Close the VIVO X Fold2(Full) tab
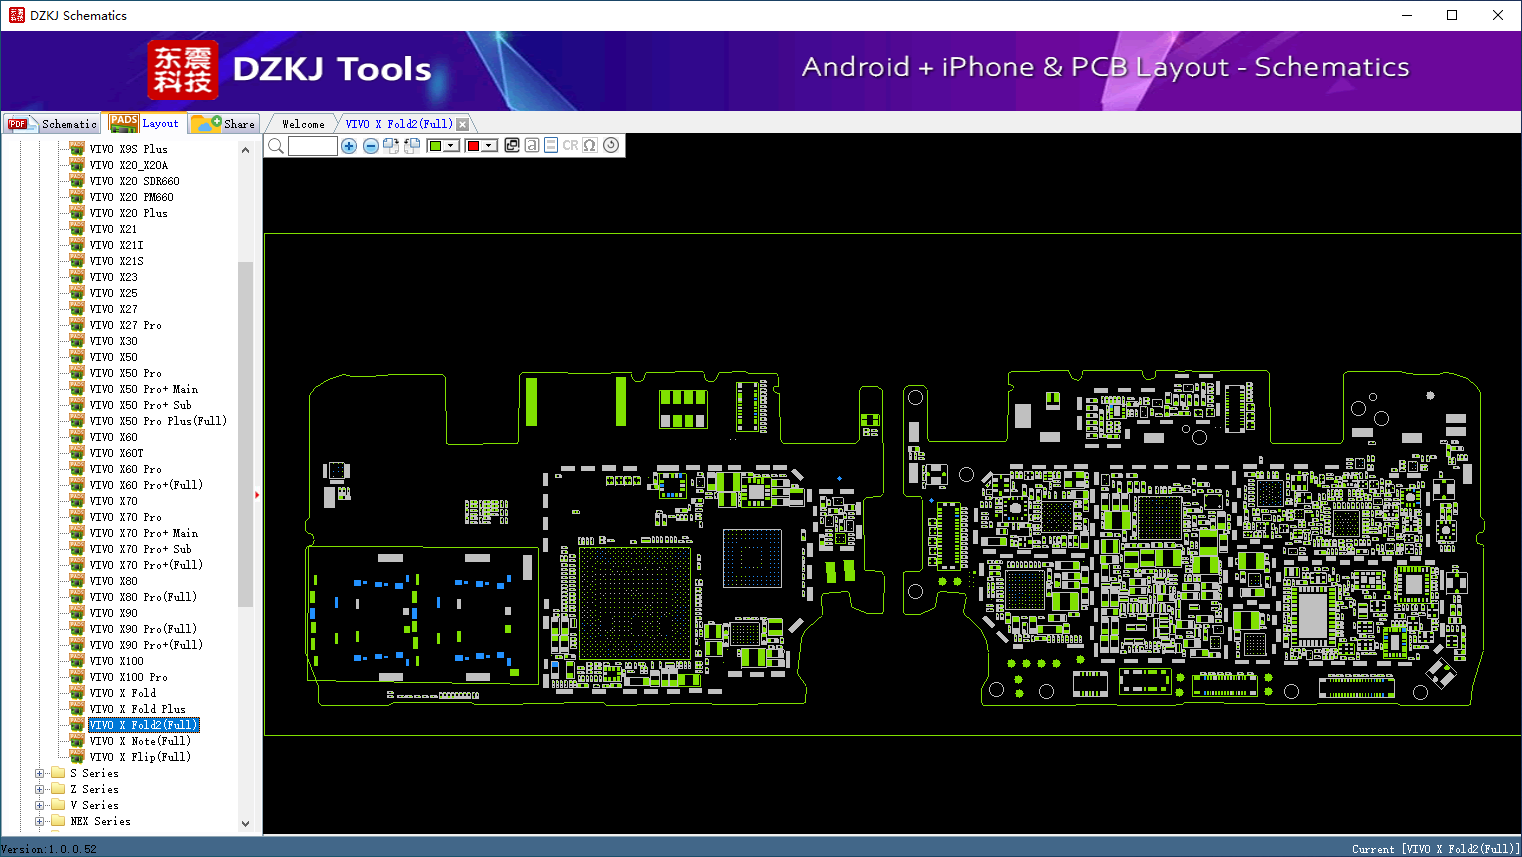The image size is (1522, 857). (x=462, y=124)
